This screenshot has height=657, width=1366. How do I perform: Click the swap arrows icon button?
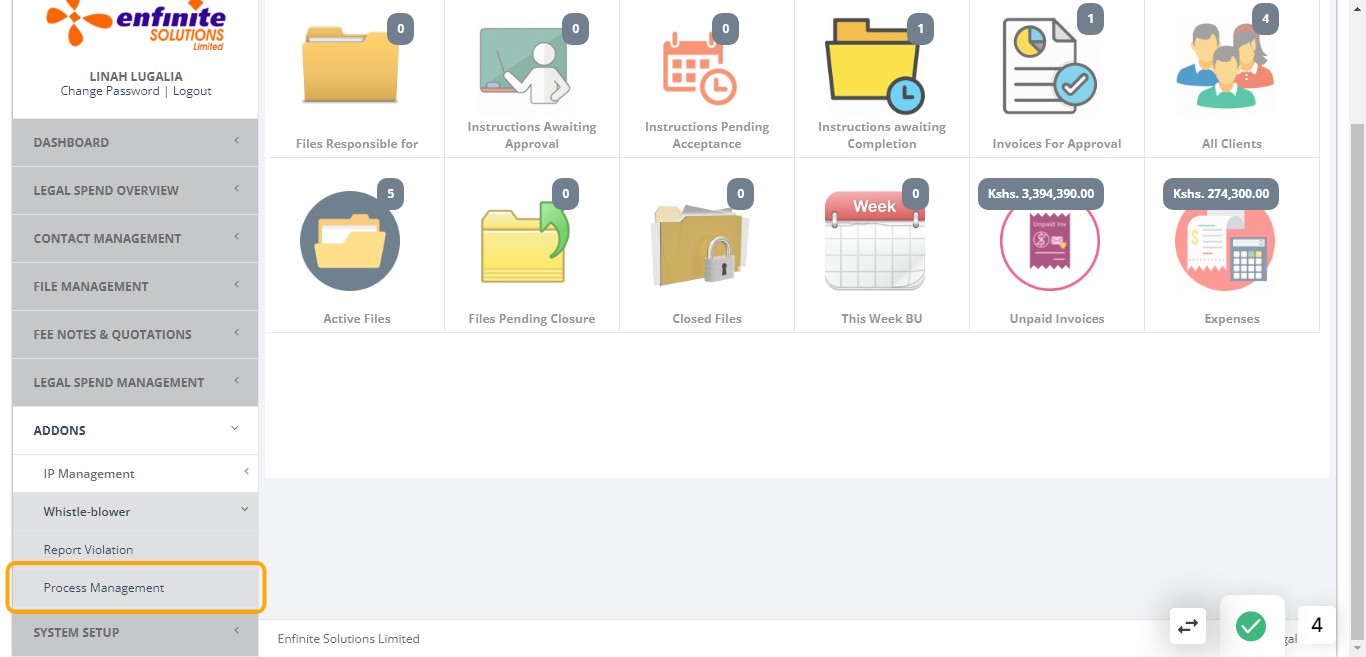[1188, 626]
